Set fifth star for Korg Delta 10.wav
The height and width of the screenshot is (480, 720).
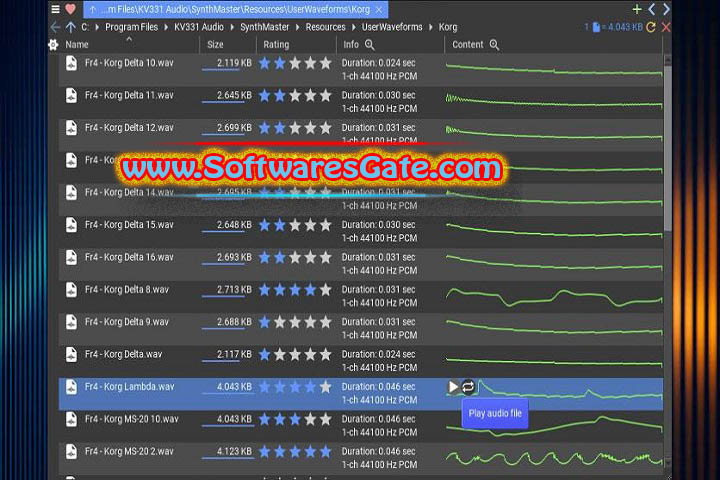tap(326, 63)
